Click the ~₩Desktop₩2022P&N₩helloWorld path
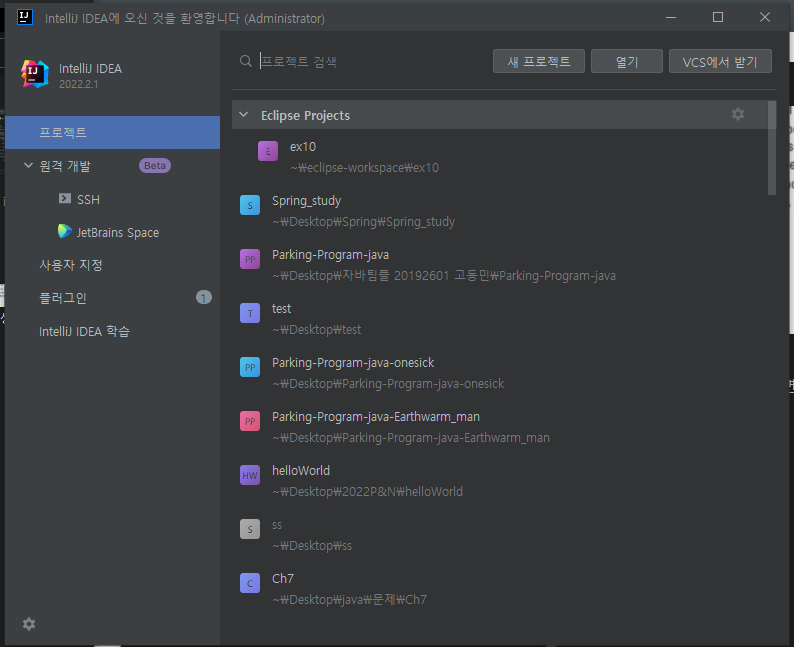This screenshot has width=794, height=647. (367, 492)
